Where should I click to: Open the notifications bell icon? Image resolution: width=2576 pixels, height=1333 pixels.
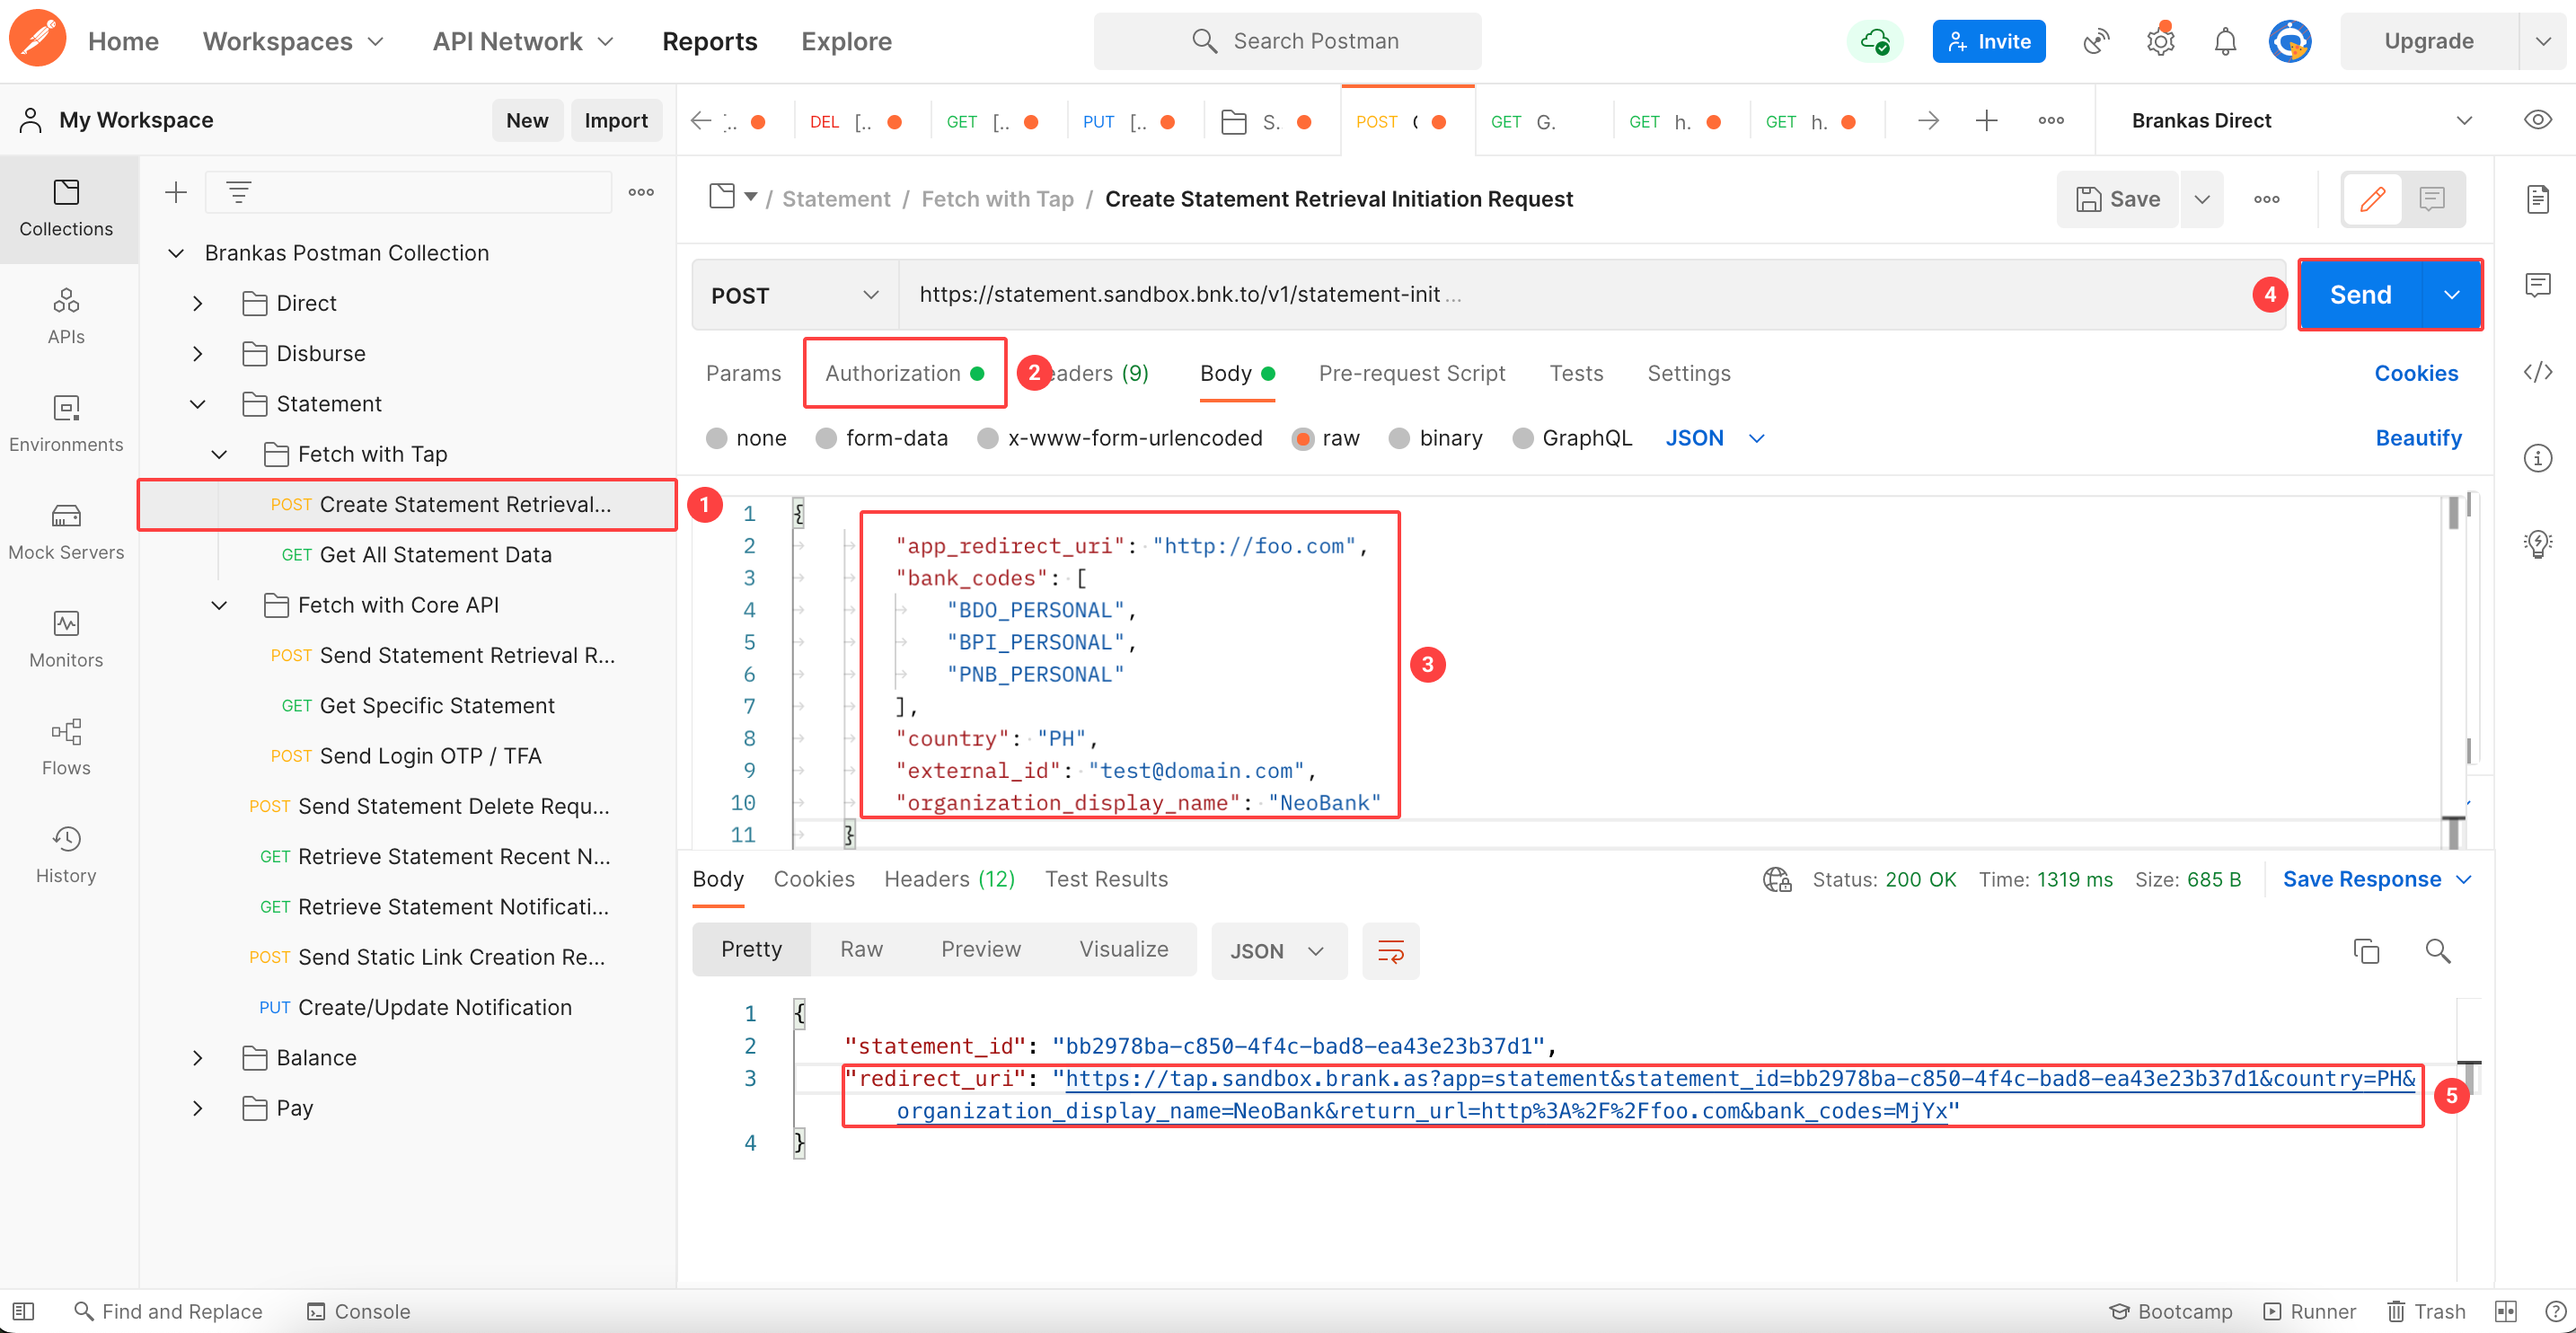pyautogui.click(x=2224, y=41)
